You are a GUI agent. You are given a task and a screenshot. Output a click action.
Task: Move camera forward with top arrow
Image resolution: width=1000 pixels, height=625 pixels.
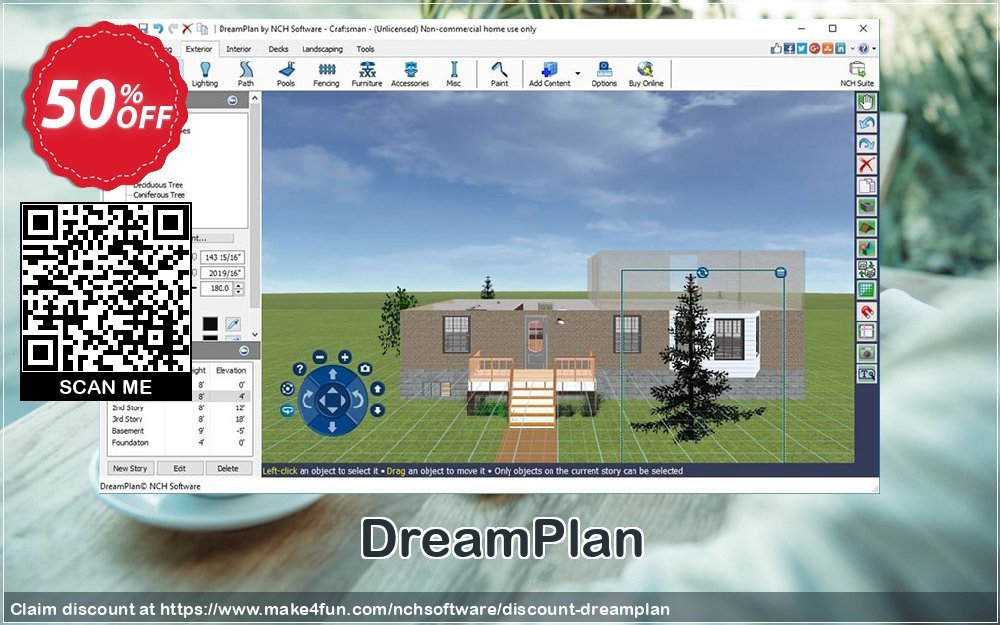[x=332, y=374]
